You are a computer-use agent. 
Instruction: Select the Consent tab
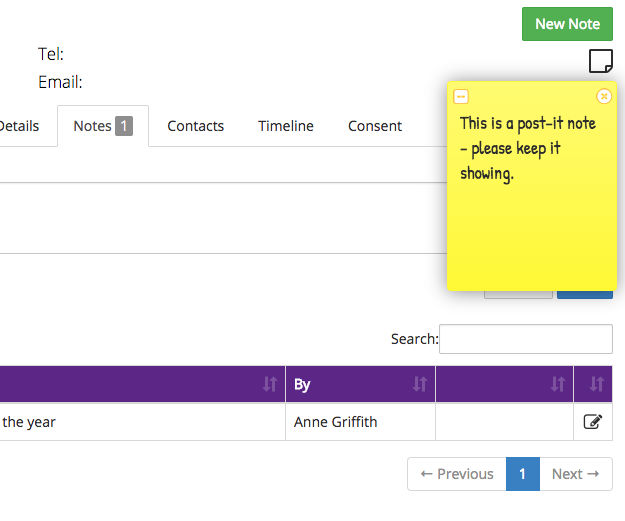pos(375,126)
